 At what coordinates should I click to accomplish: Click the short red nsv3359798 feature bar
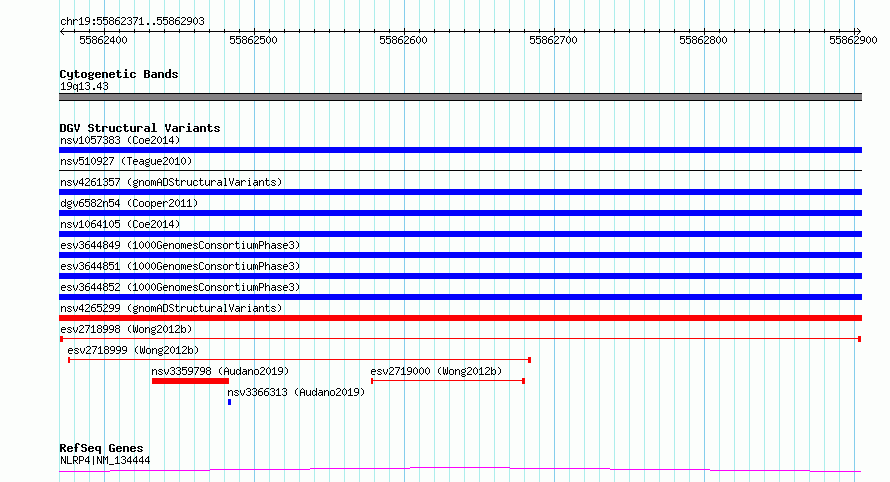coord(190,381)
